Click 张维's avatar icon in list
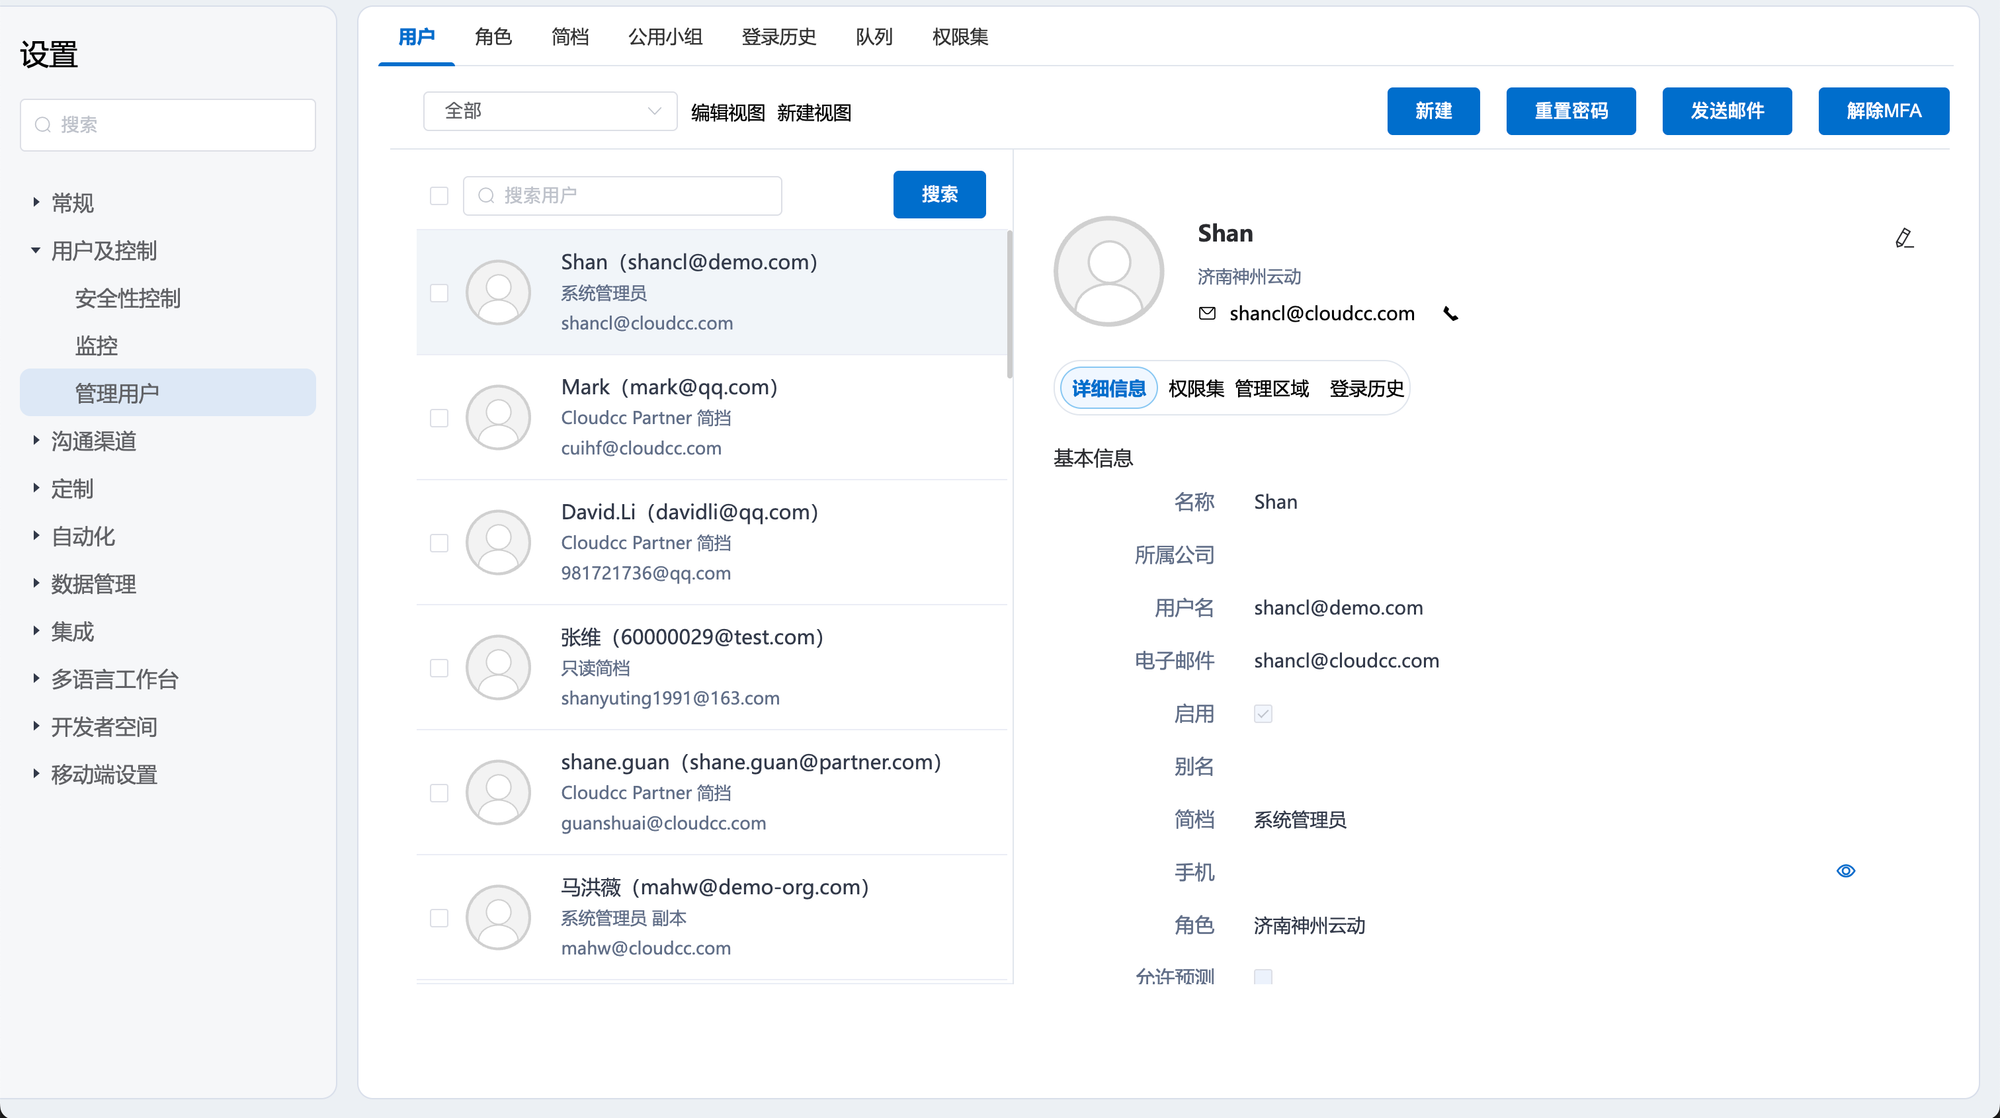The width and height of the screenshot is (2000, 1118). click(498, 667)
